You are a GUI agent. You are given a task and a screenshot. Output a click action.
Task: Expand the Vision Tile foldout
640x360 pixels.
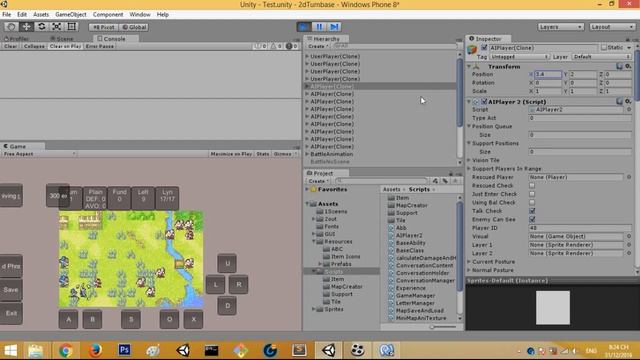[469, 160]
